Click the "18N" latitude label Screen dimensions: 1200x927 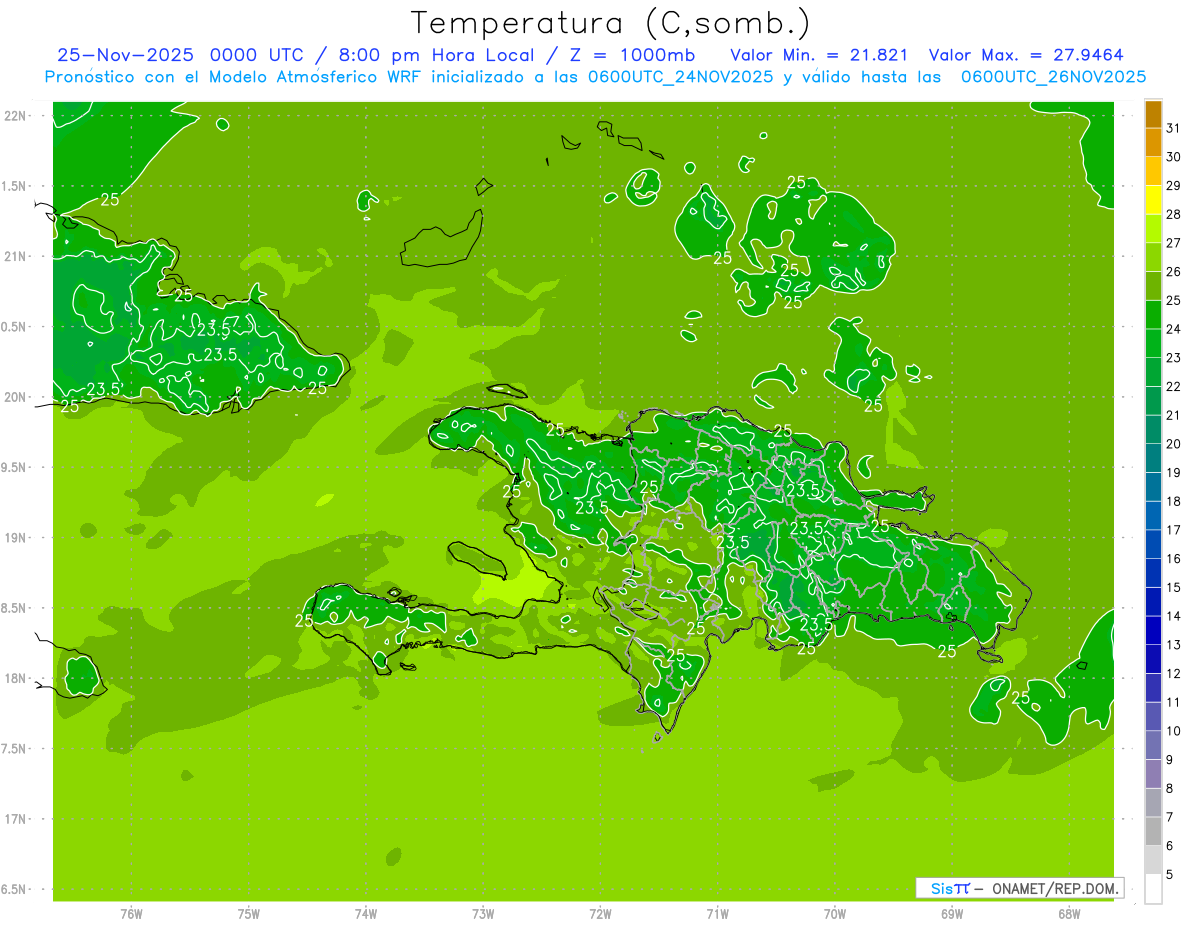15,678
